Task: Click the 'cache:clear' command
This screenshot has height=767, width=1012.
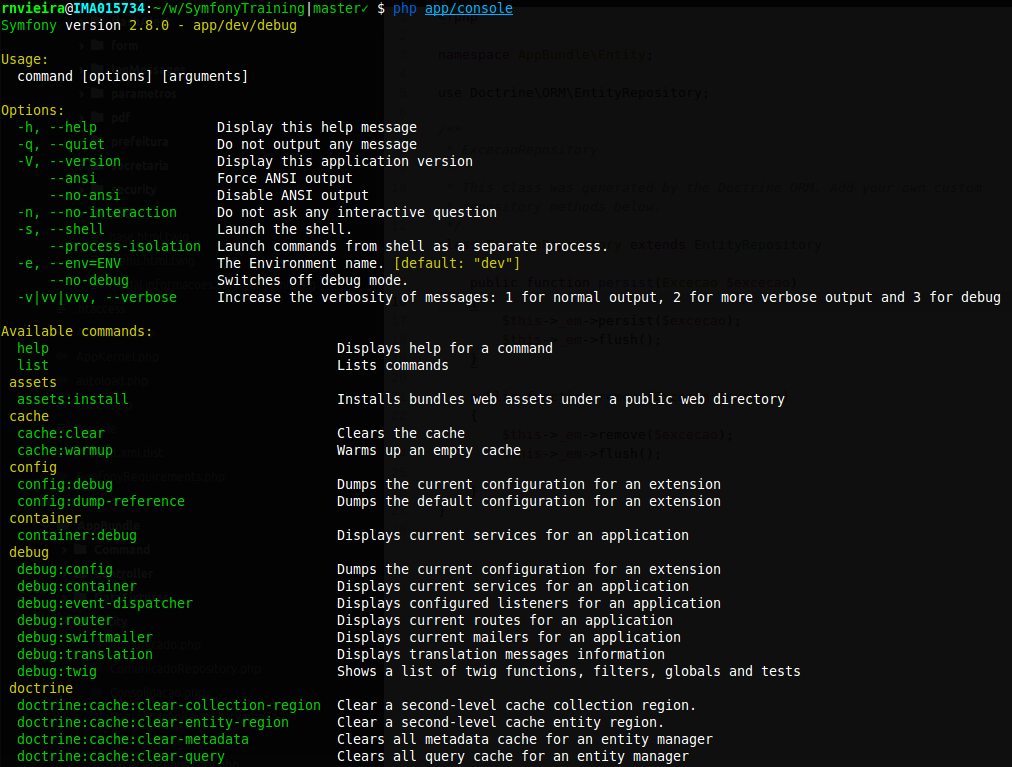Action: click(x=61, y=433)
